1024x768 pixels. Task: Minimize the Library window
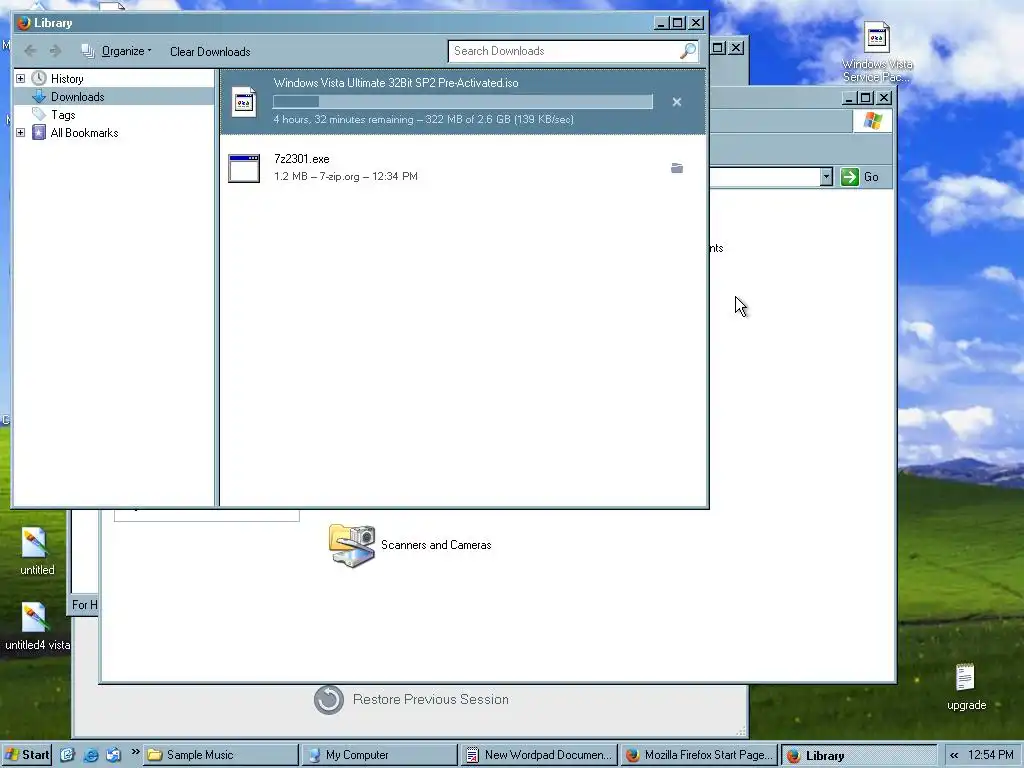[661, 23]
